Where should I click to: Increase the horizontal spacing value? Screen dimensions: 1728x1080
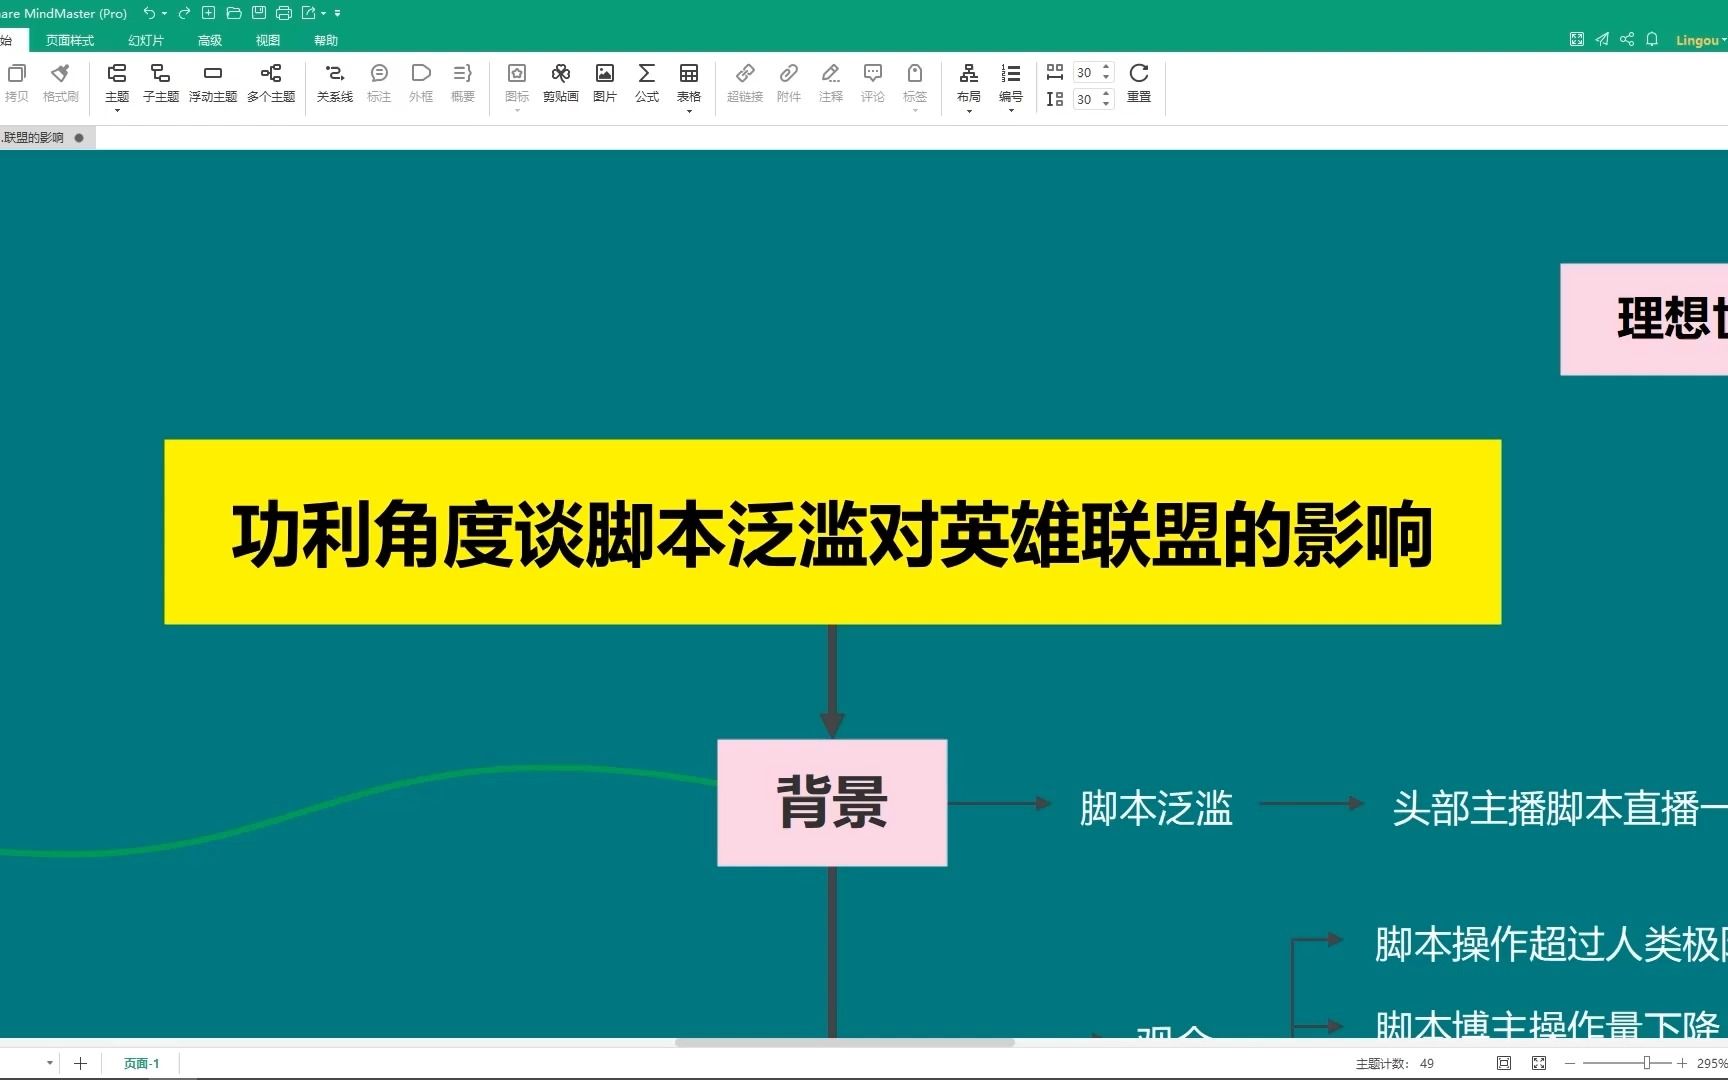[1106, 68]
